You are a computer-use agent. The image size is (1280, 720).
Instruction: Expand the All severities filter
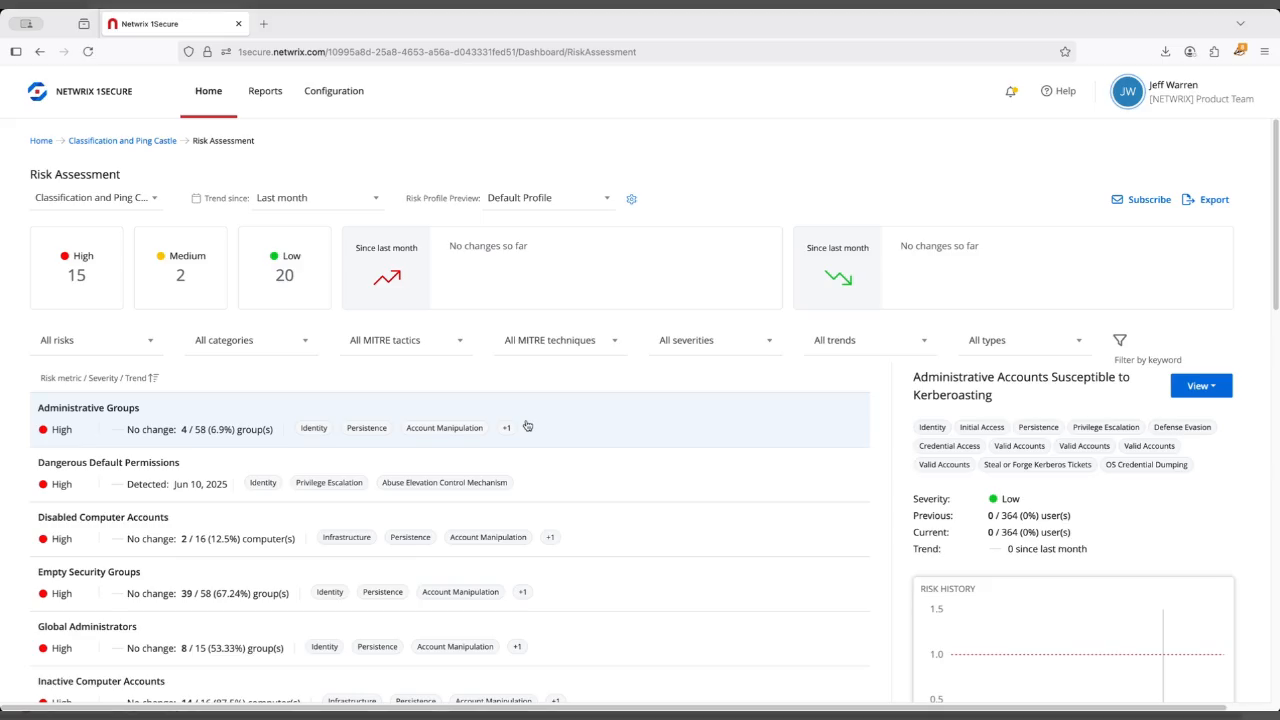[x=715, y=340]
